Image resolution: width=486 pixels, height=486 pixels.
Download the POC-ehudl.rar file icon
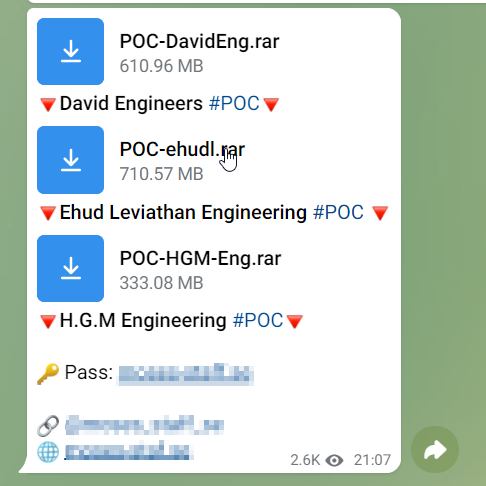click(x=70, y=160)
